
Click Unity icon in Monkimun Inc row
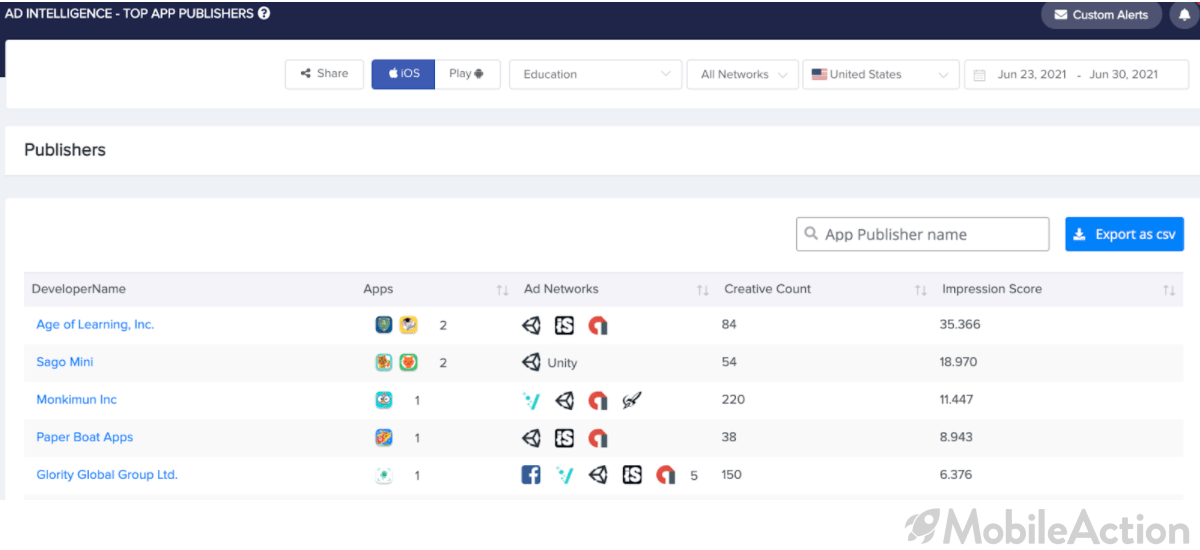564,400
